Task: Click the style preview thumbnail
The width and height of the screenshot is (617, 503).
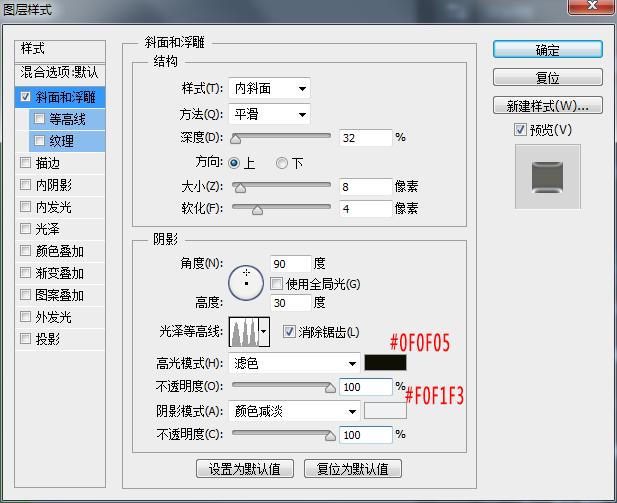Action: point(547,176)
